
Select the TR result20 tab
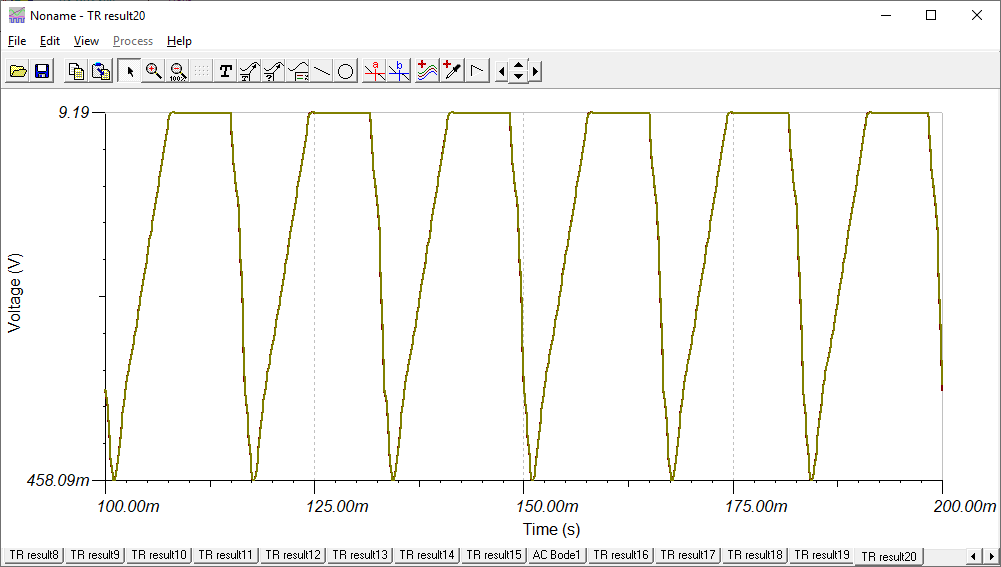point(889,556)
